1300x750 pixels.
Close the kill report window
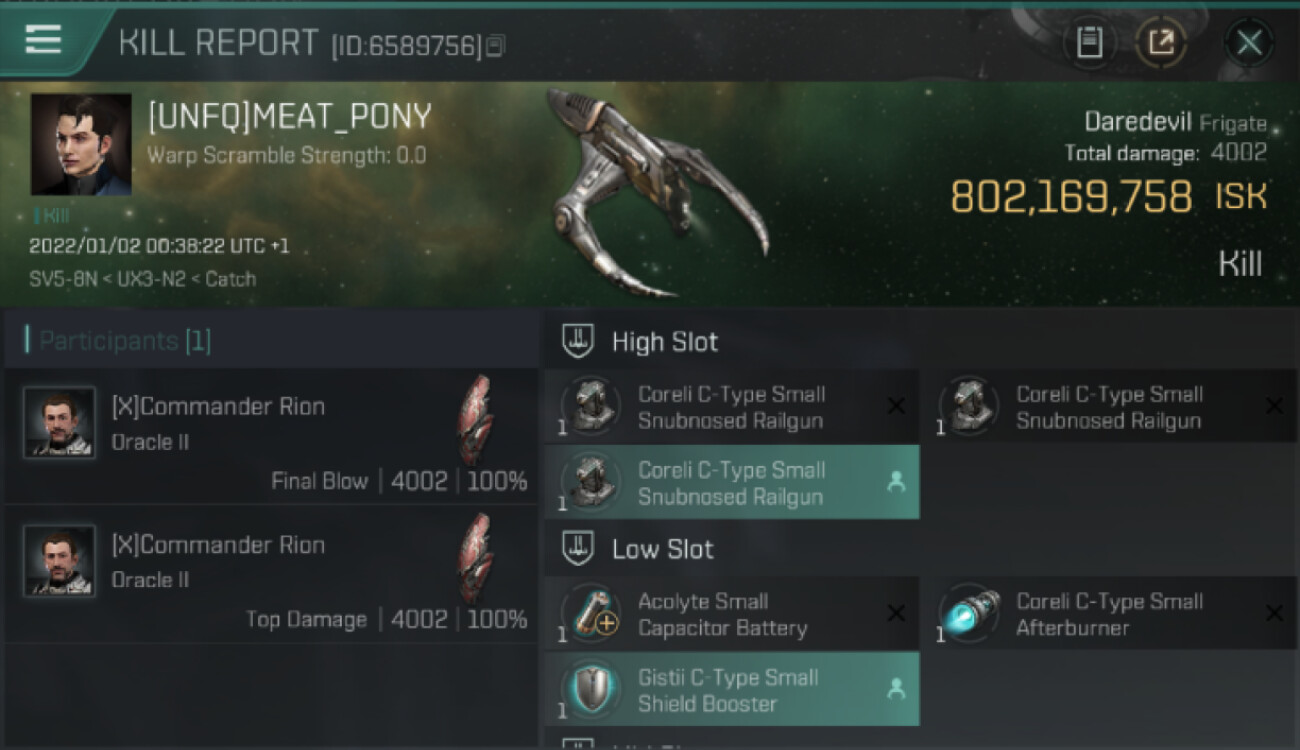pyautogui.click(x=1249, y=42)
